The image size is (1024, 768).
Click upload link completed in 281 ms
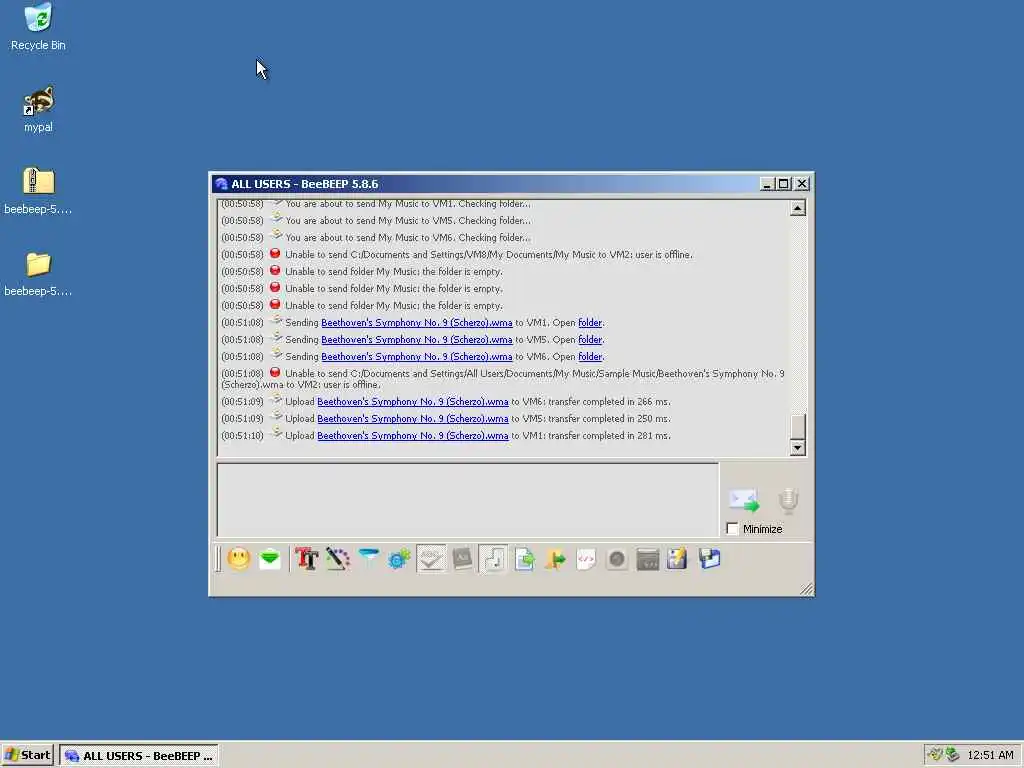[413, 436]
